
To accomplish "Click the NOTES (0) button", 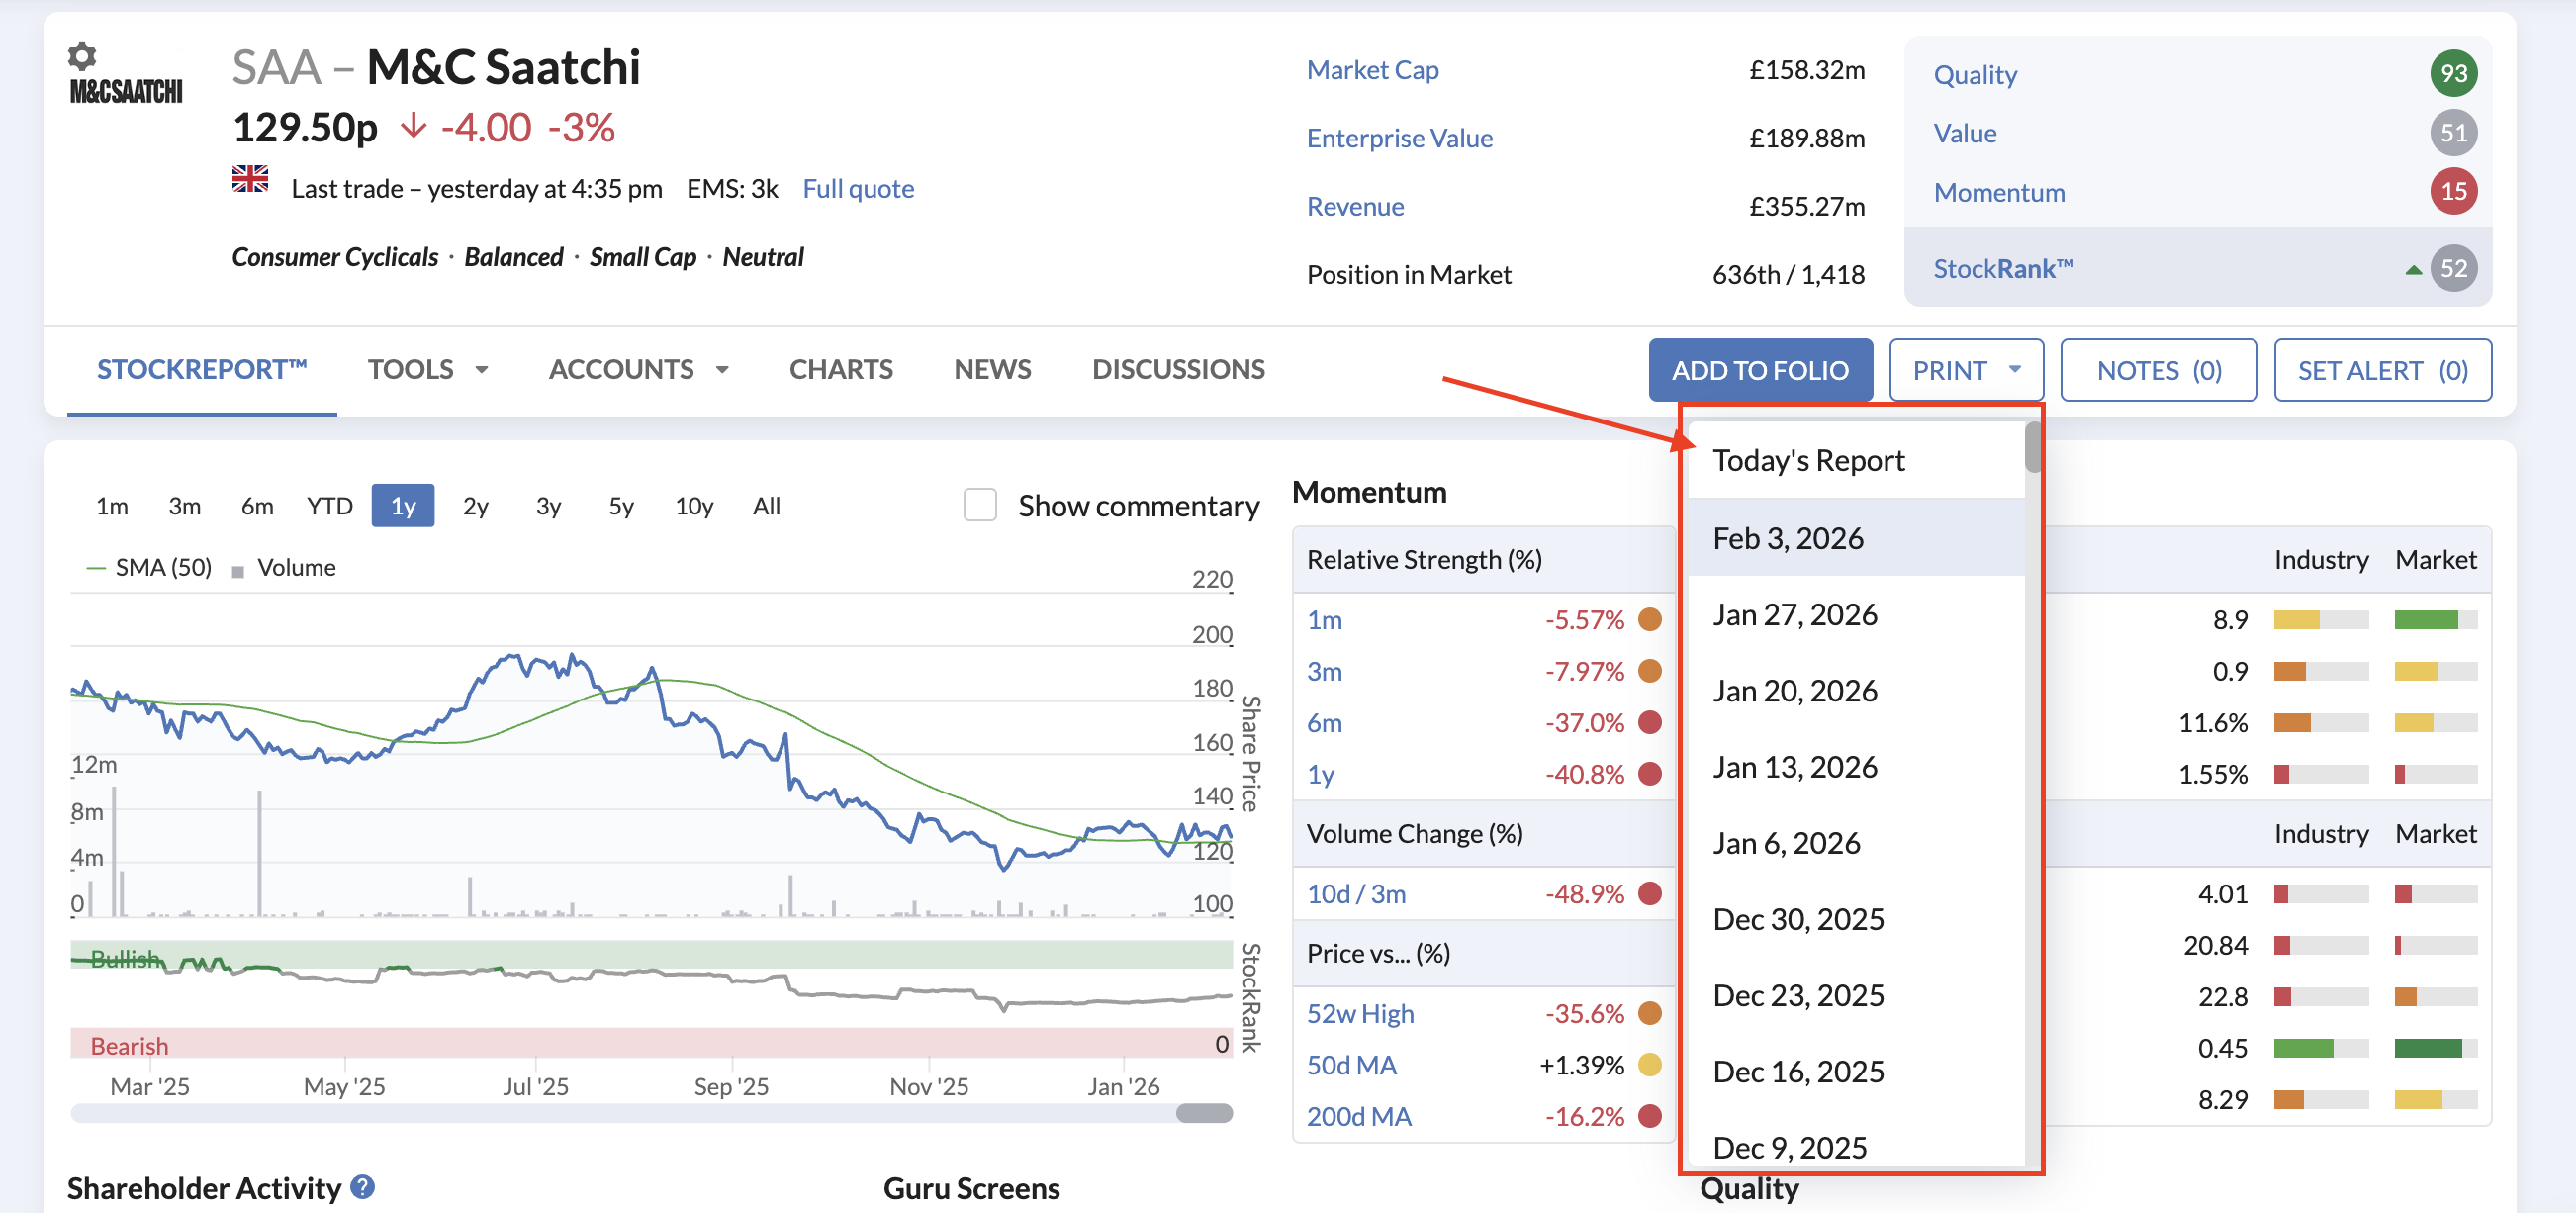I will coord(2159,370).
